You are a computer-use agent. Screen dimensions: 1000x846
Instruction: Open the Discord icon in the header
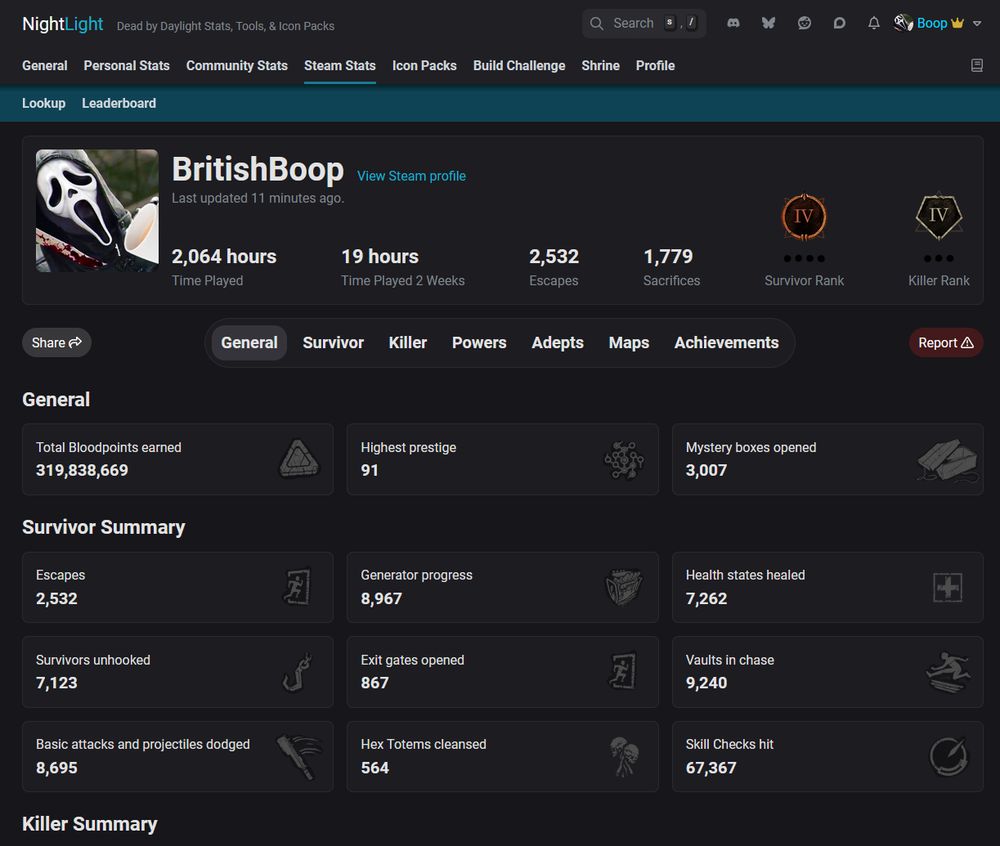[734, 23]
